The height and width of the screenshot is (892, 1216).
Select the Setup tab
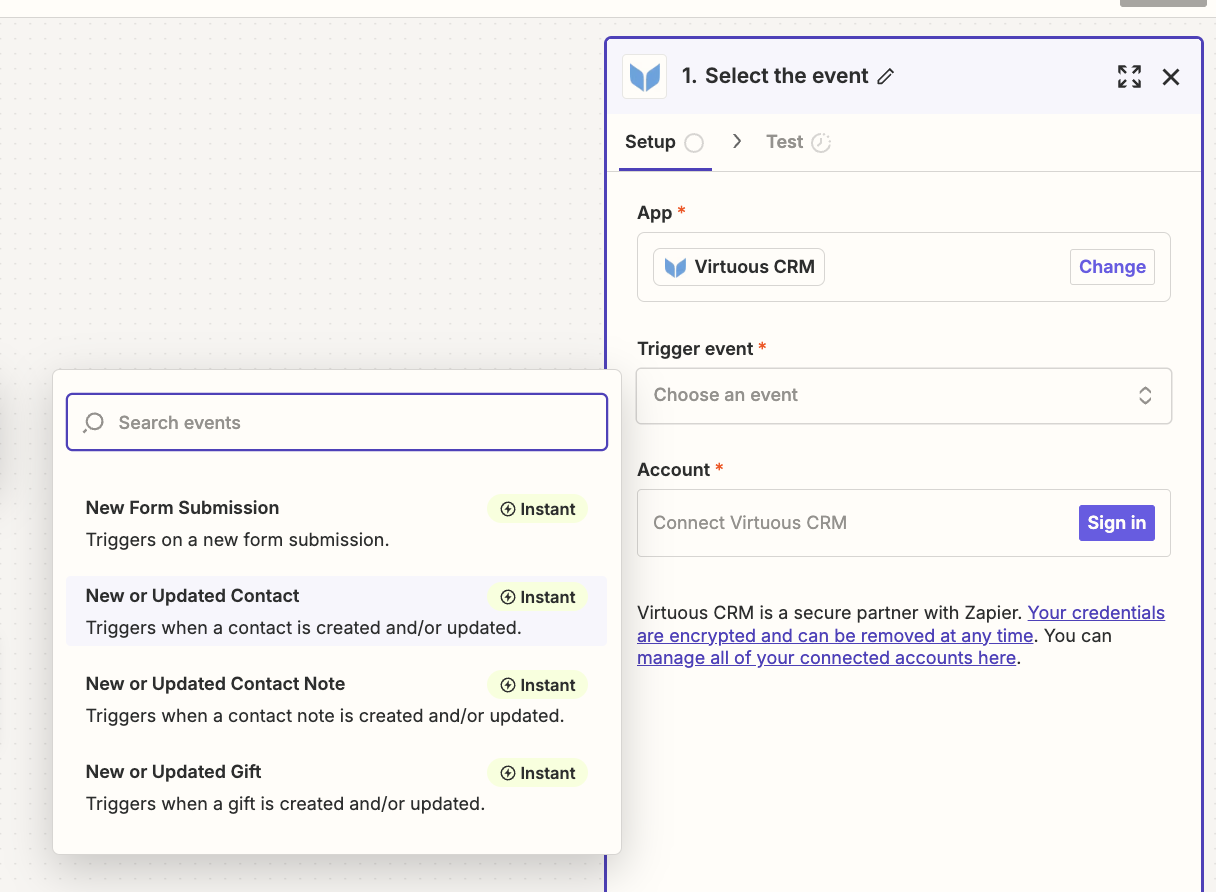coord(649,142)
